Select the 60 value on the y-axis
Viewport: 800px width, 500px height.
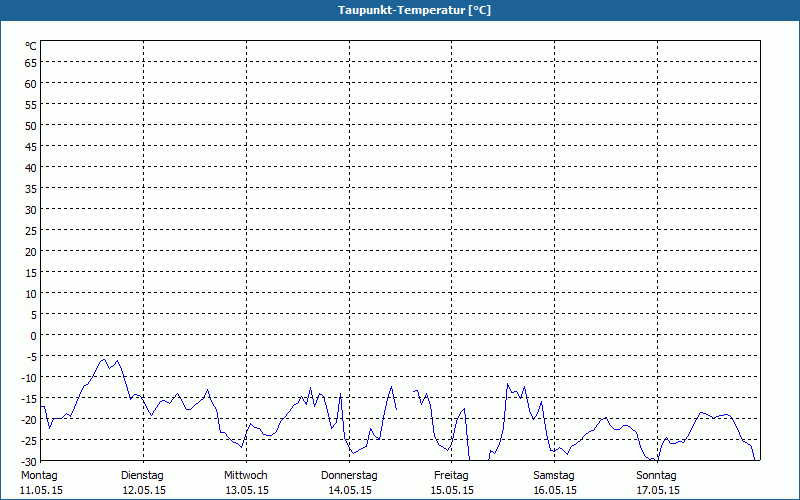(x=31, y=84)
